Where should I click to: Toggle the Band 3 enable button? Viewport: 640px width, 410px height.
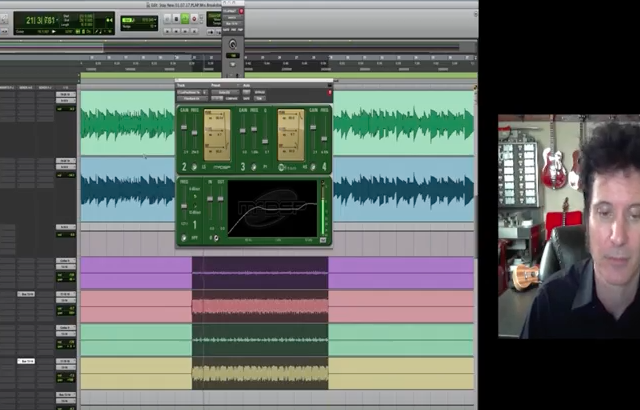coord(254,167)
